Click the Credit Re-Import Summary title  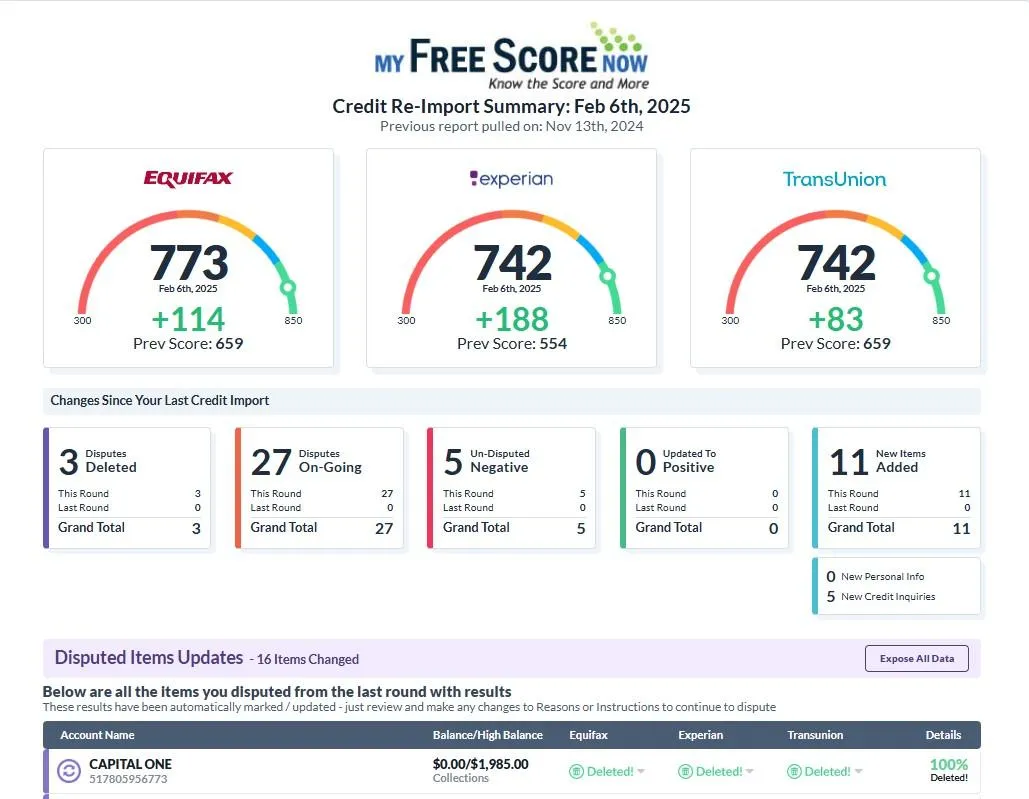511,106
